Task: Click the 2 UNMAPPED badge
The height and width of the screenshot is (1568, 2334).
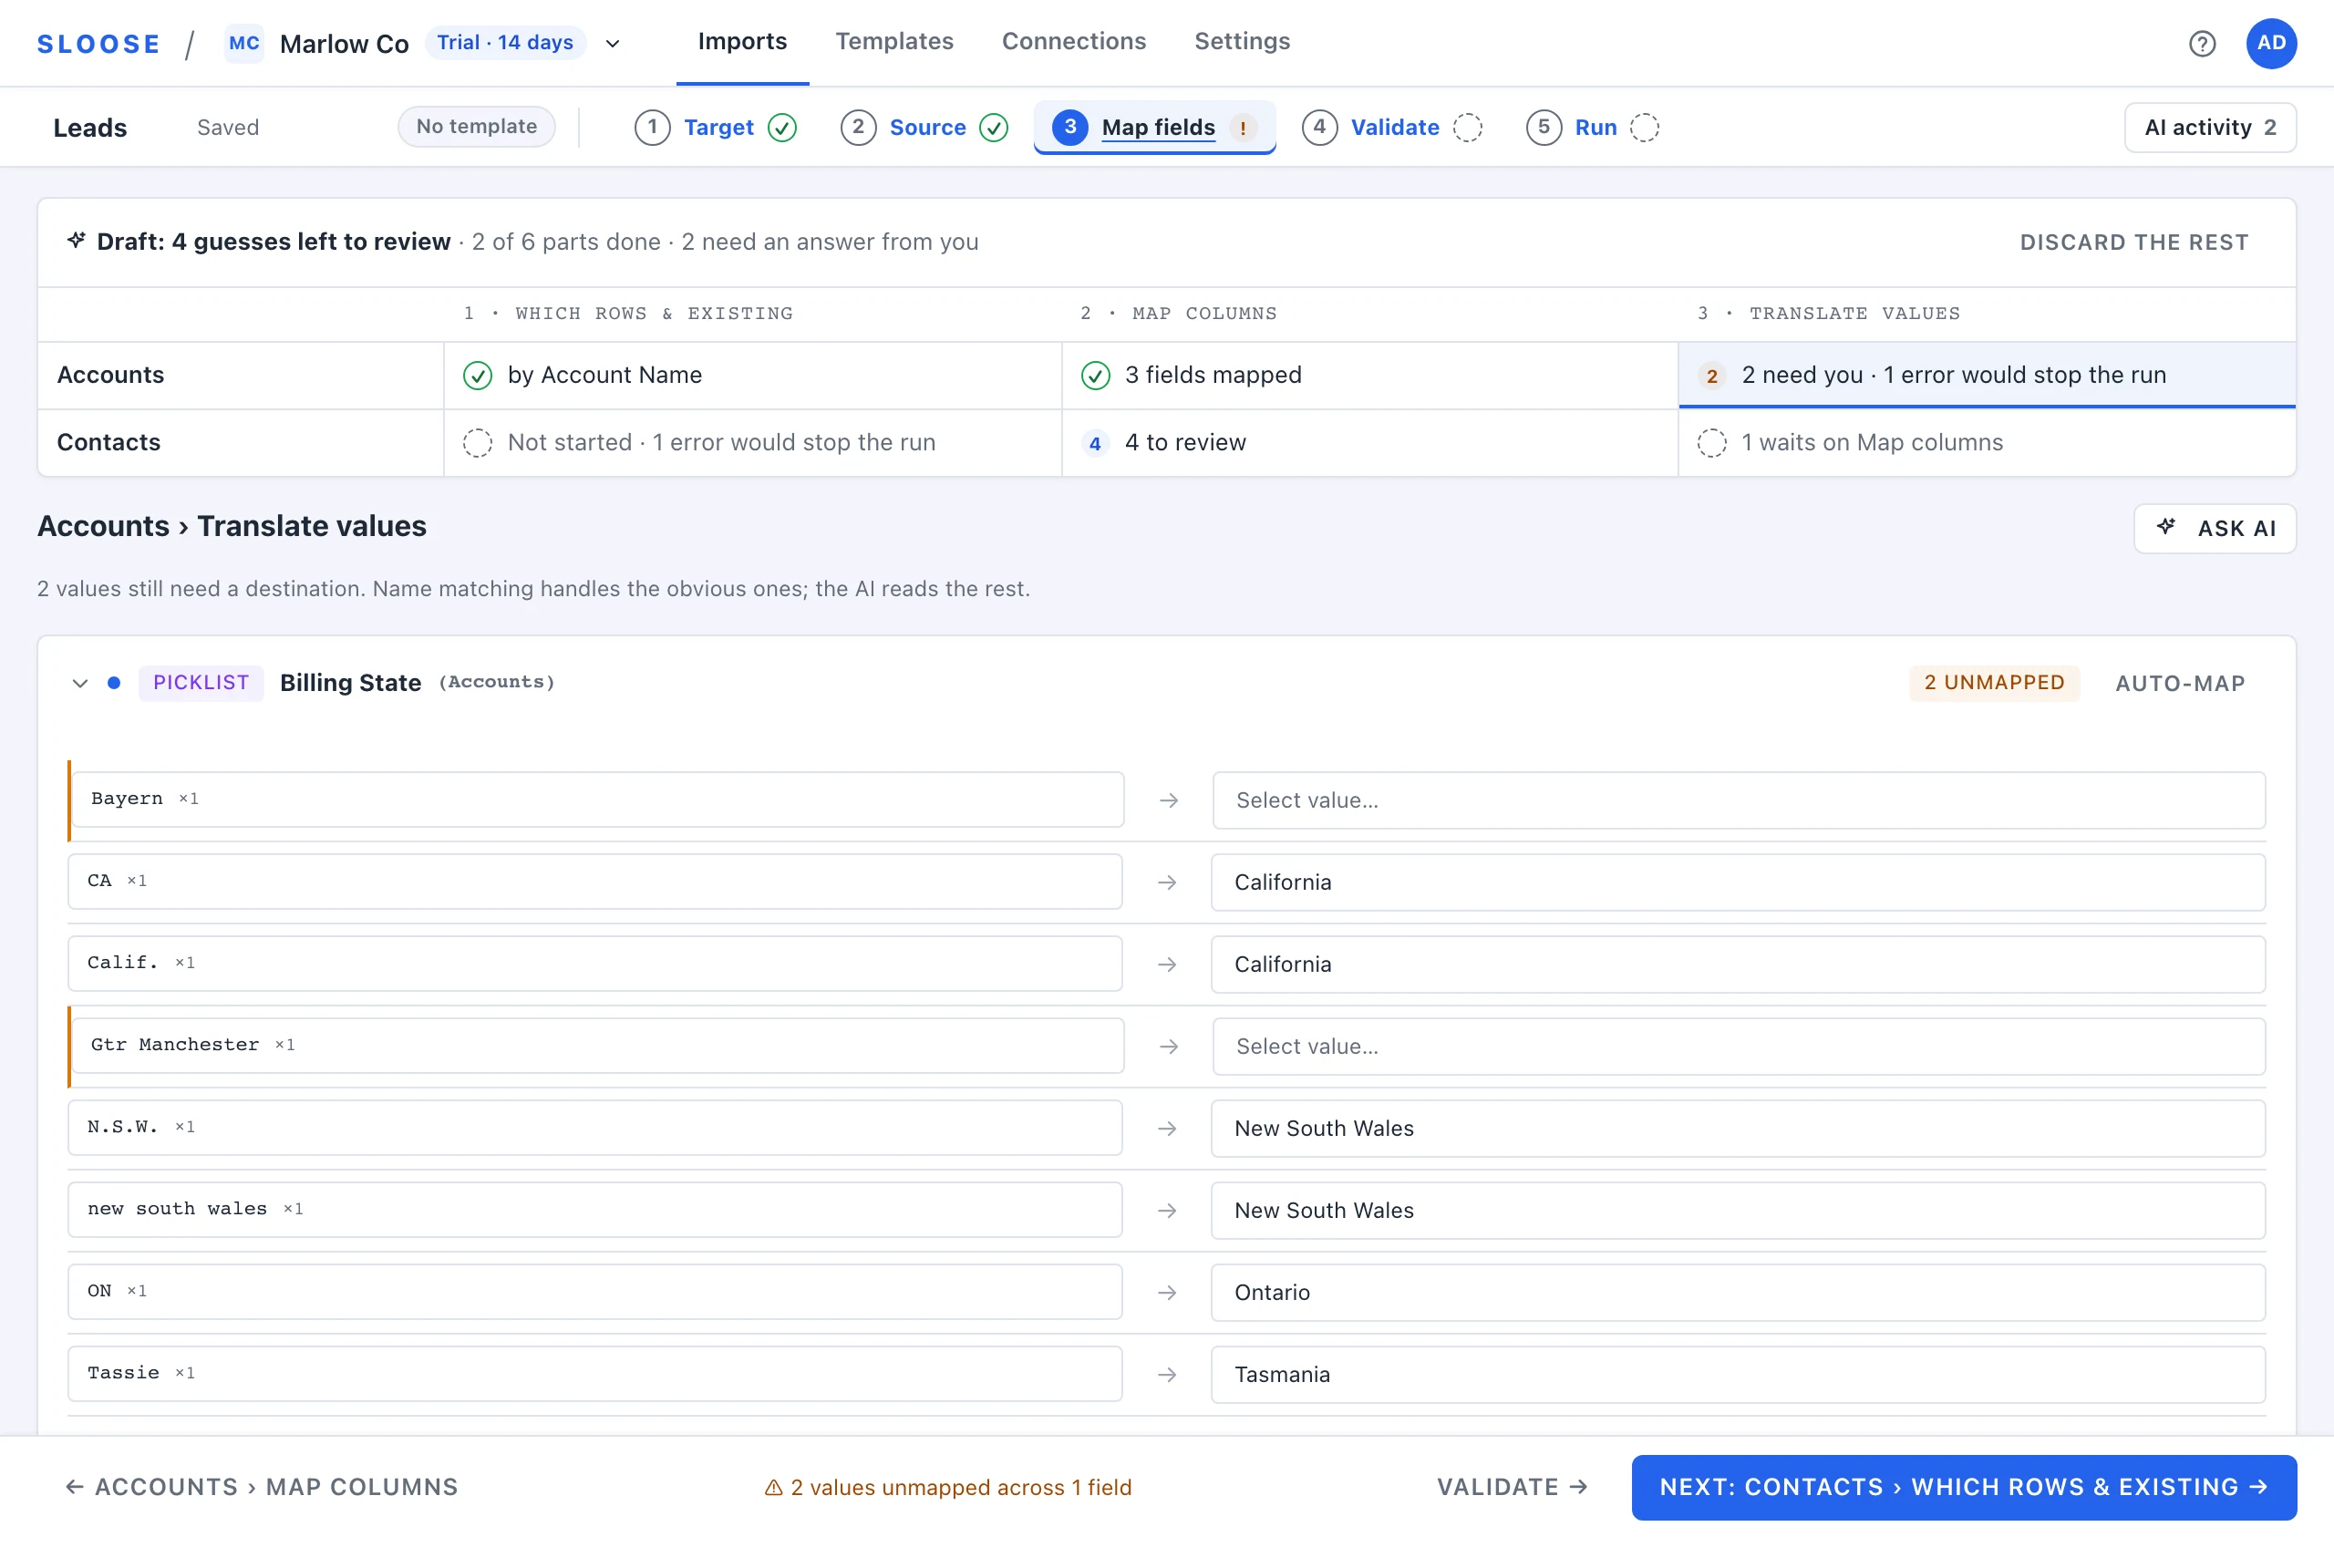Action: point(1993,683)
